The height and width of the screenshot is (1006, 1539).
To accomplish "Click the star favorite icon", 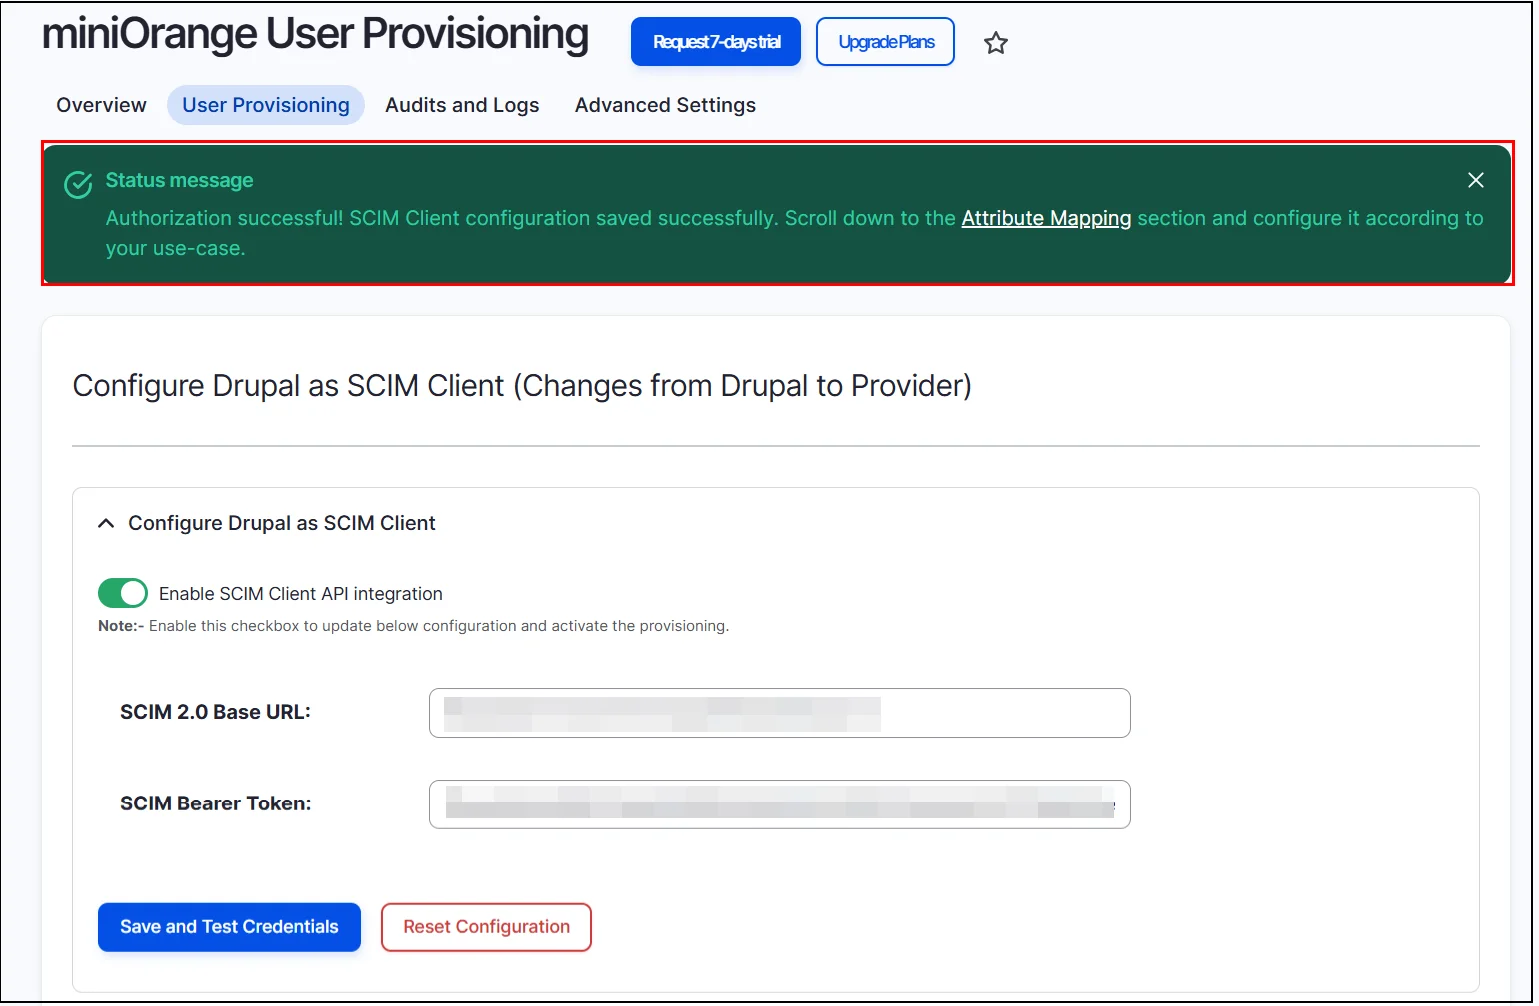I will [x=995, y=43].
